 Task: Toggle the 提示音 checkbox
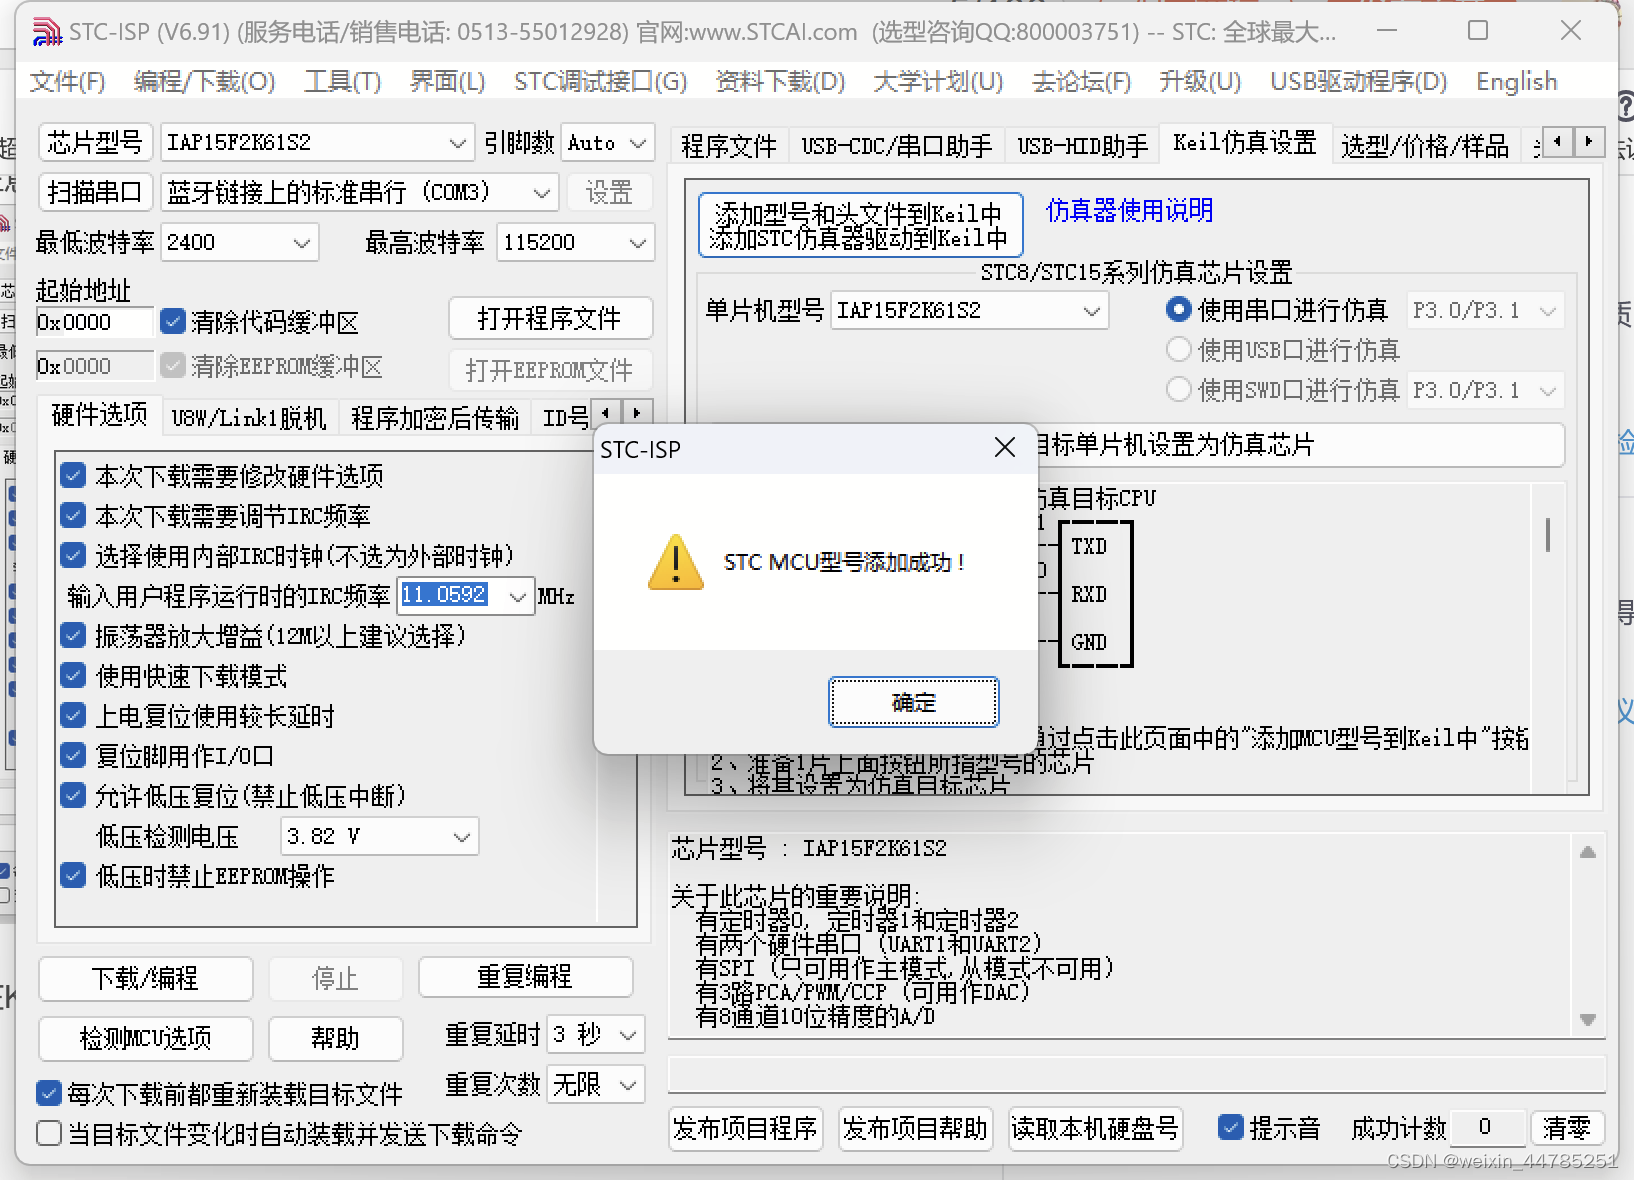point(1230,1127)
